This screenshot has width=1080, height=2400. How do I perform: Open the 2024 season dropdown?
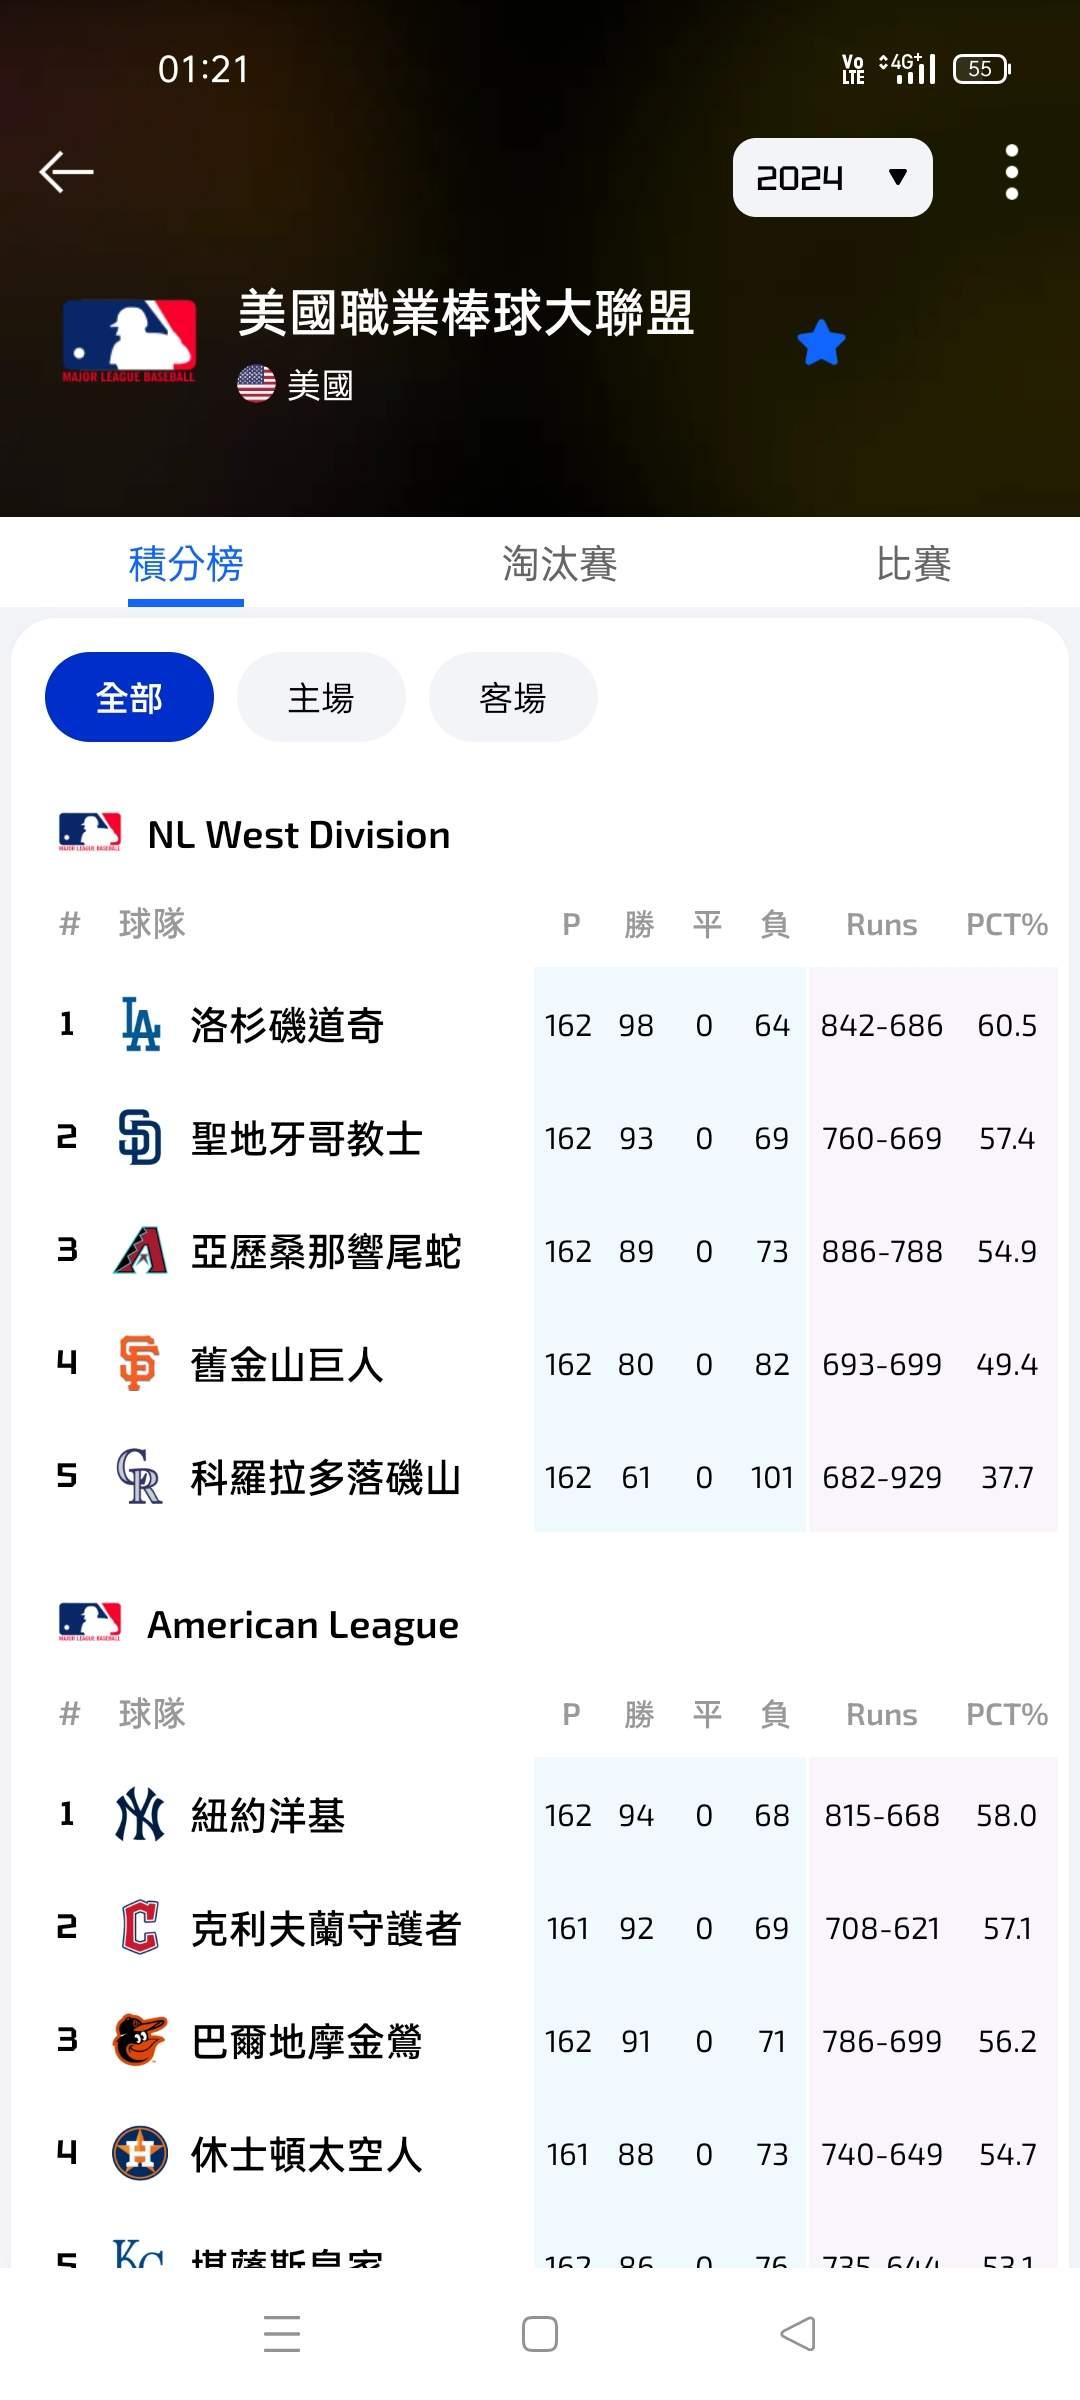pos(832,177)
